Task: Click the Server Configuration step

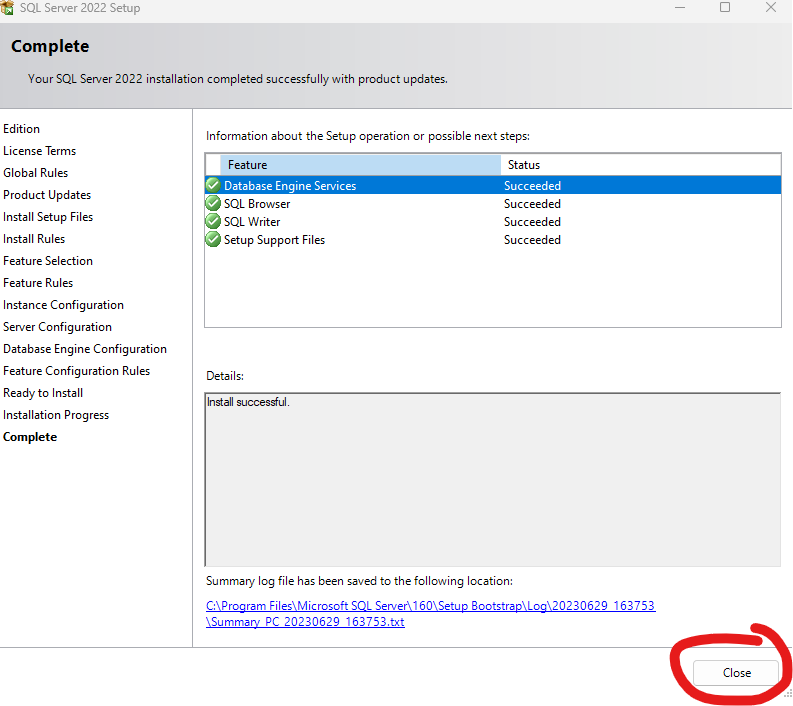Action: pos(57,327)
